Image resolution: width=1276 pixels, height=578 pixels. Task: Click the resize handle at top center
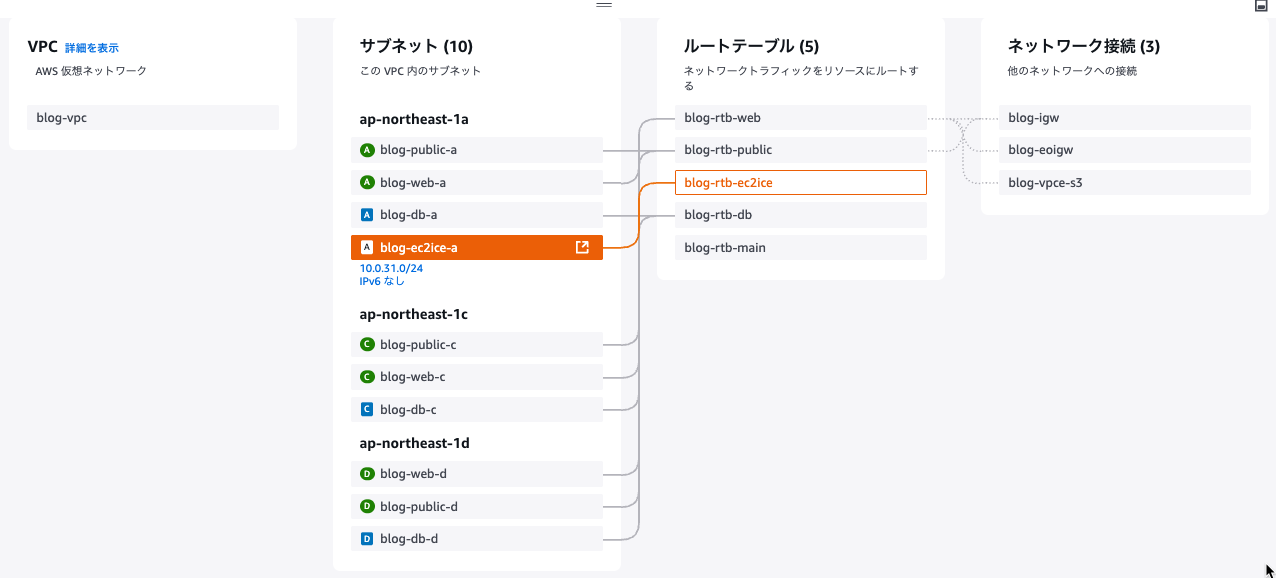(x=604, y=5)
